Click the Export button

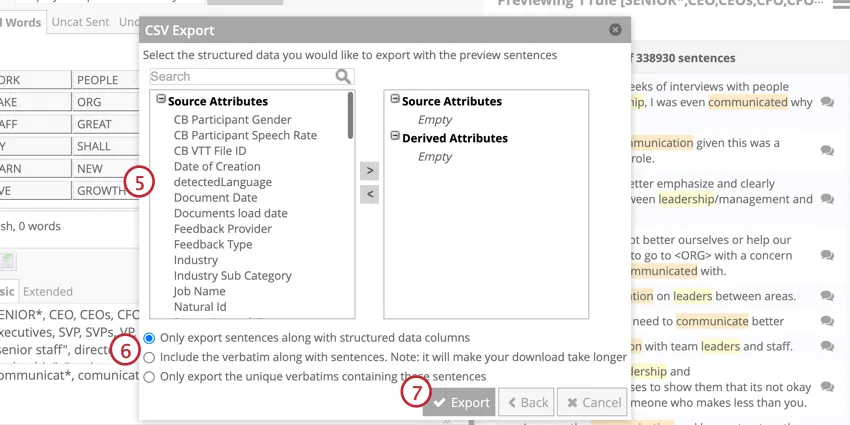point(459,402)
